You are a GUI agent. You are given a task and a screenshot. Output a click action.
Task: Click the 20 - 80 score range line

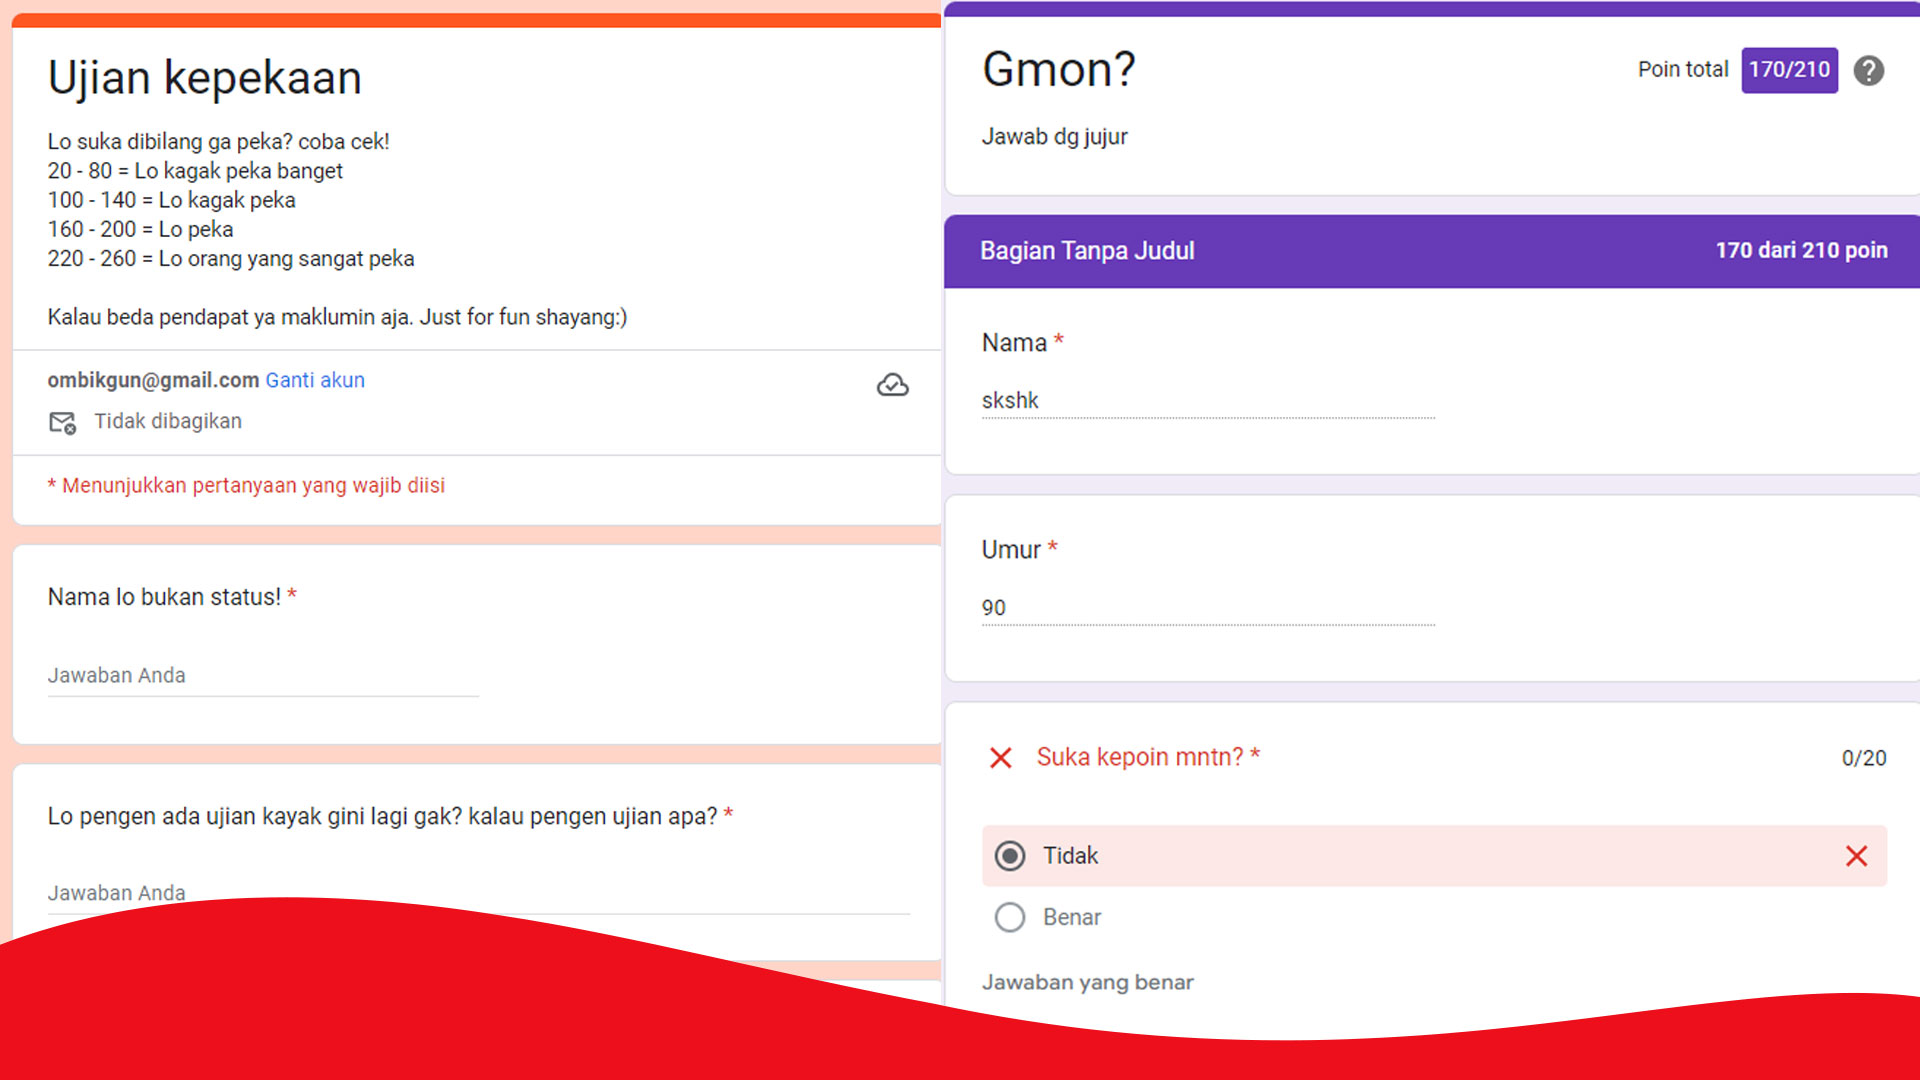pyautogui.click(x=195, y=171)
